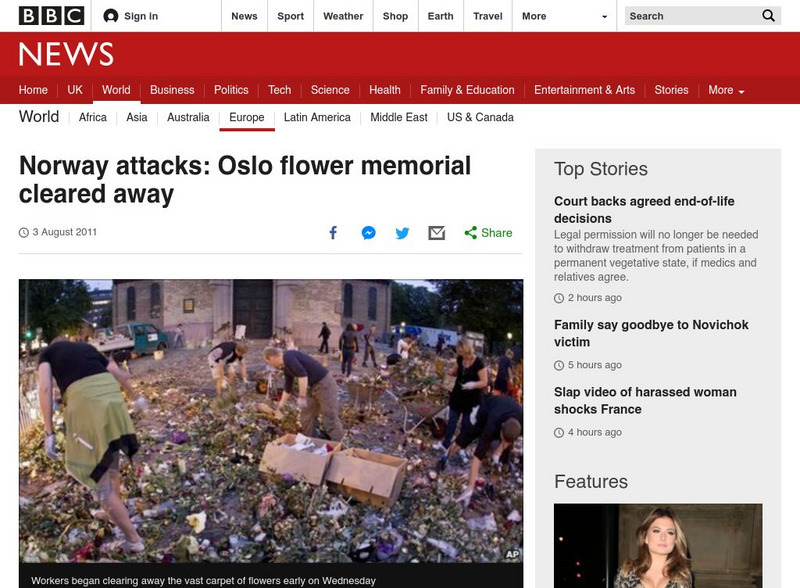This screenshot has height=588, width=800.
Task: Open Asia regional news
Action: 137,117
